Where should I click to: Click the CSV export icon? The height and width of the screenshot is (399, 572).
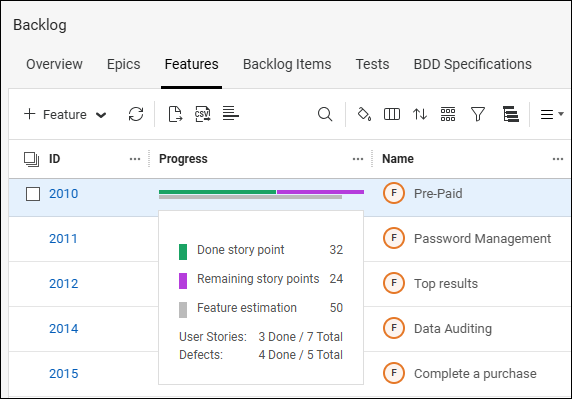[203, 114]
